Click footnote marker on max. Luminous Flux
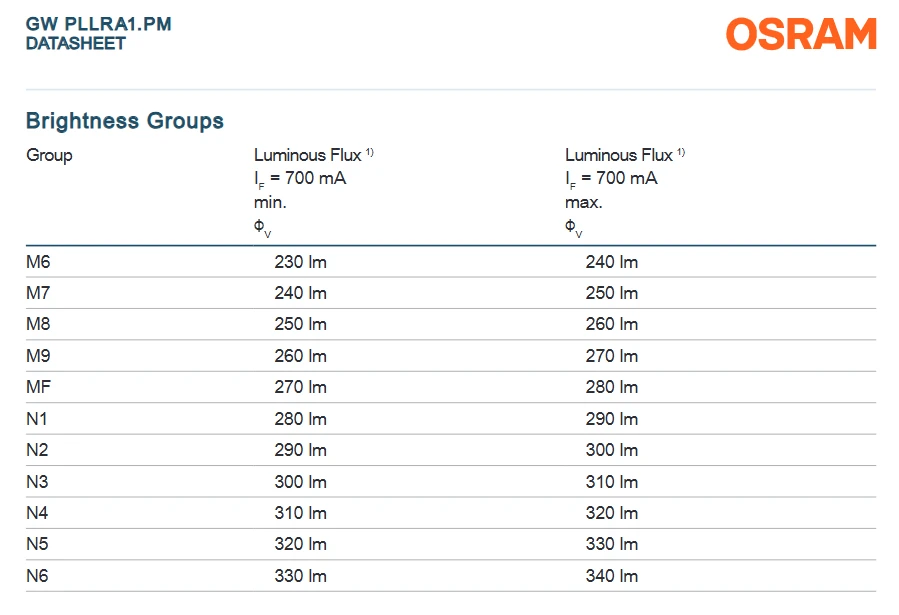The image size is (899, 615). pyautogui.click(x=681, y=152)
